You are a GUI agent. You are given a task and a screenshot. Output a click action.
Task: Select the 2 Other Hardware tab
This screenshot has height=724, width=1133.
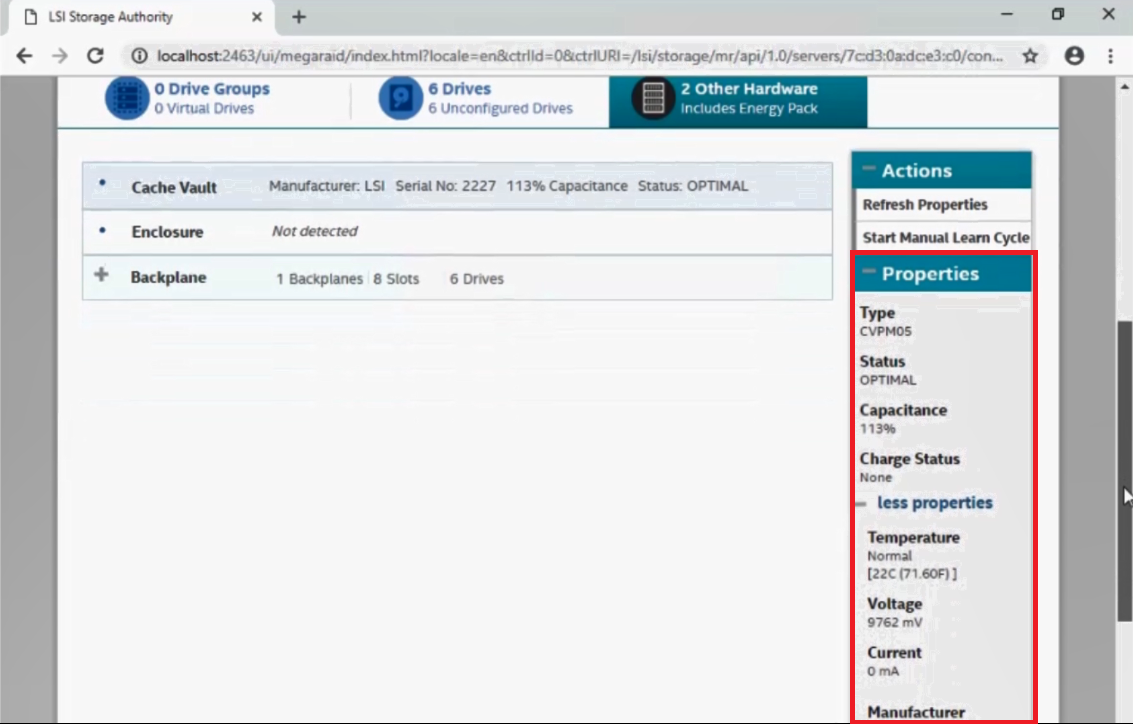(748, 98)
